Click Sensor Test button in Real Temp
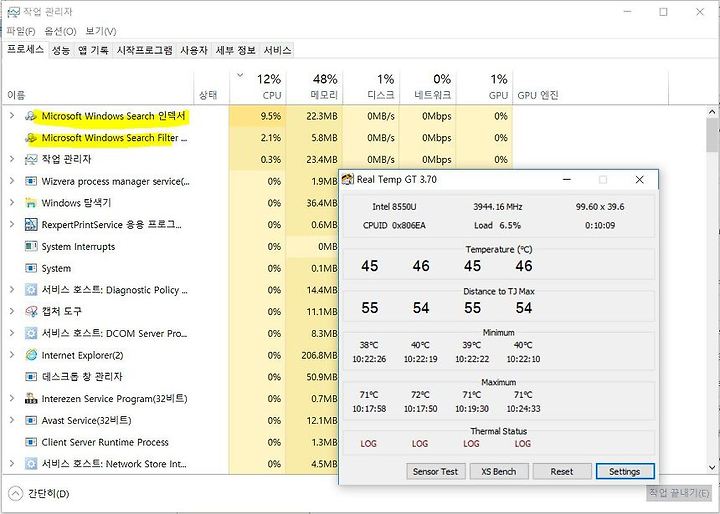Viewport: 720px width, 514px height. (x=435, y=471)
